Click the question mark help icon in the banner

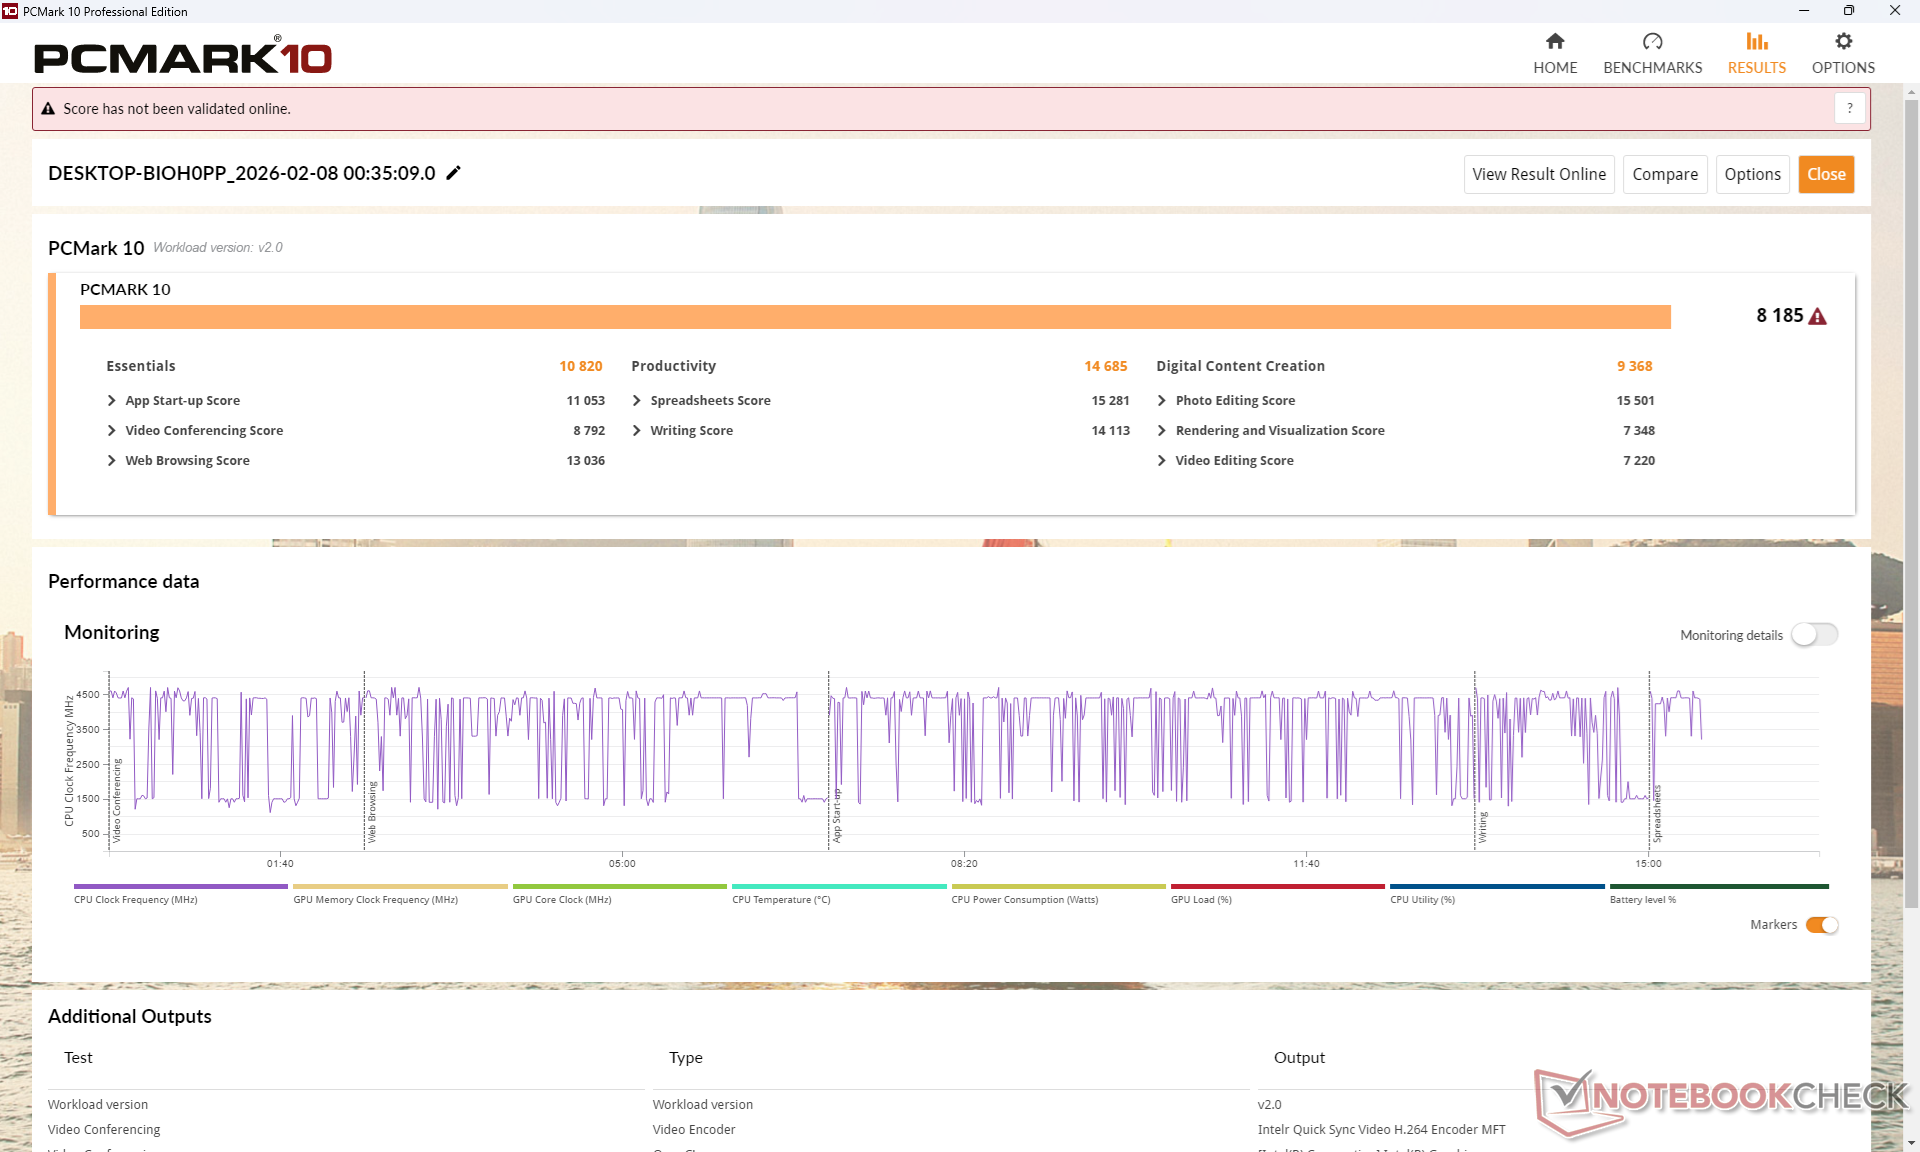point(1850,108)
